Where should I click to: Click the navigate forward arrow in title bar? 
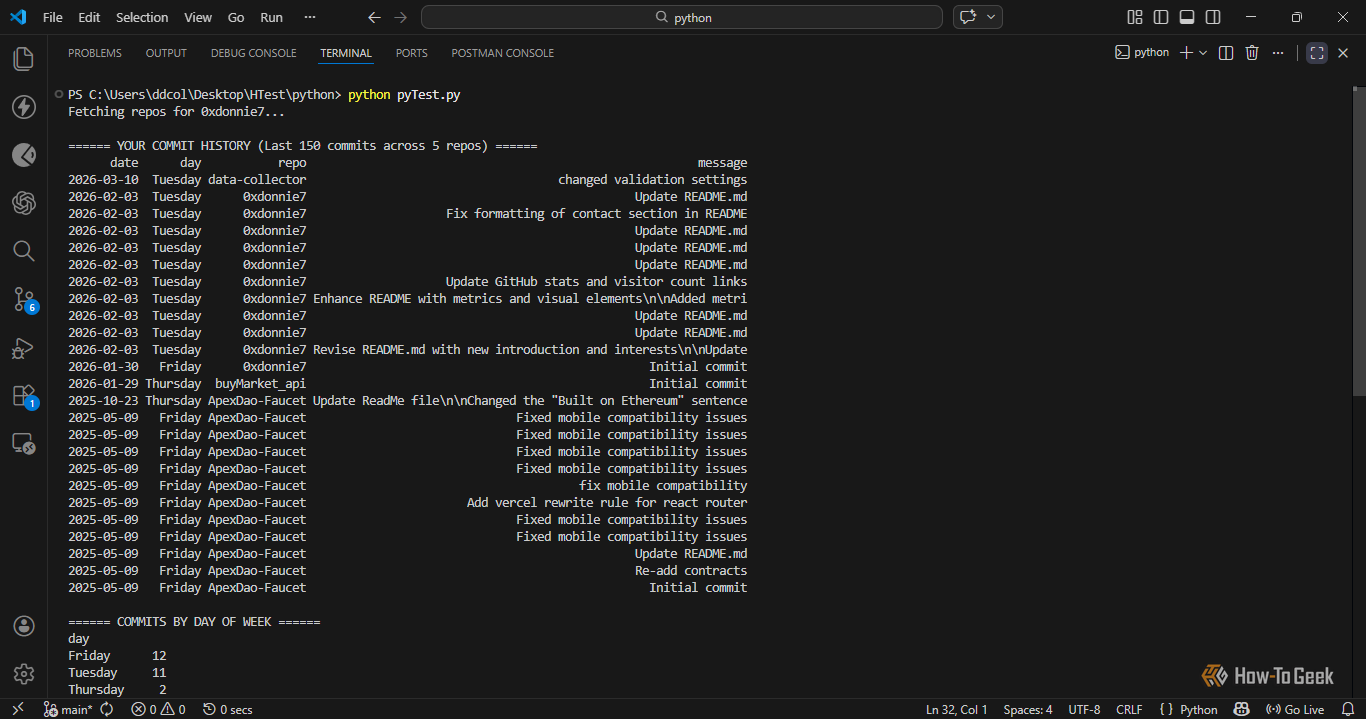click(x=401, y=17)
